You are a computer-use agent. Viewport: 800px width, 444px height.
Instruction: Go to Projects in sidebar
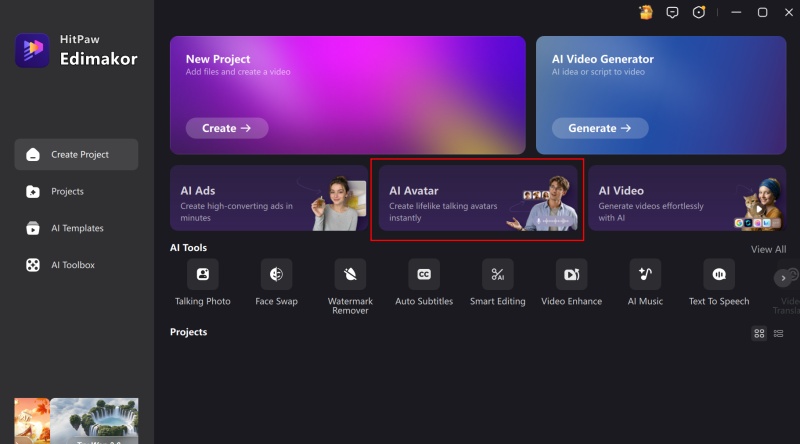point(77,191)
